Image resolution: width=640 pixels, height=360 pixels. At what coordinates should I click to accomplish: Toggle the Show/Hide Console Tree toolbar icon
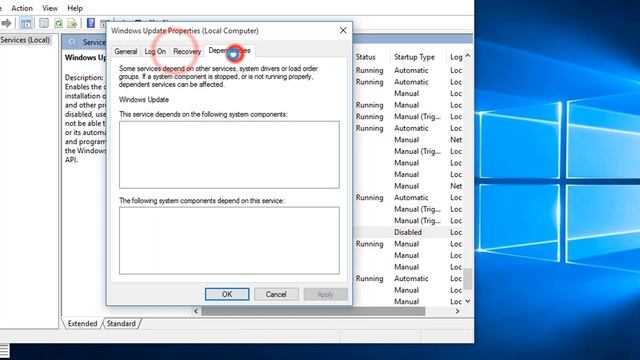[x=26, y=23]
